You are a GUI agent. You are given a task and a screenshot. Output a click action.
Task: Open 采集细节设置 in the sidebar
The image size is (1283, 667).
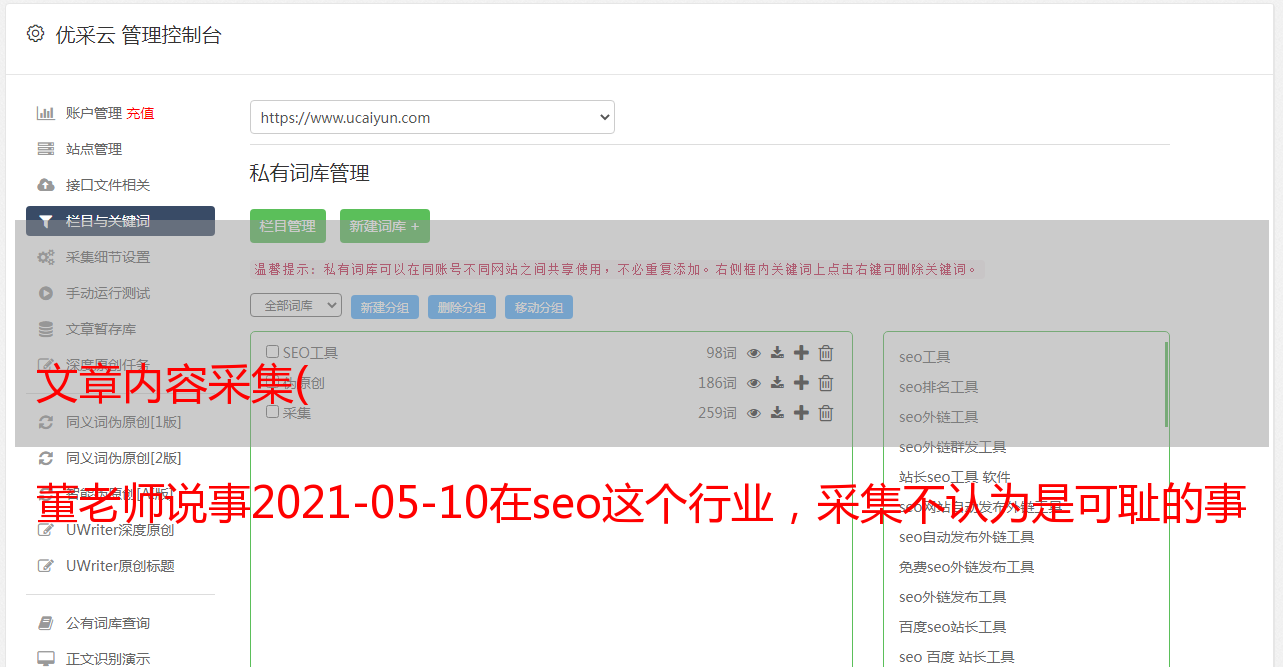click(108, 257)
